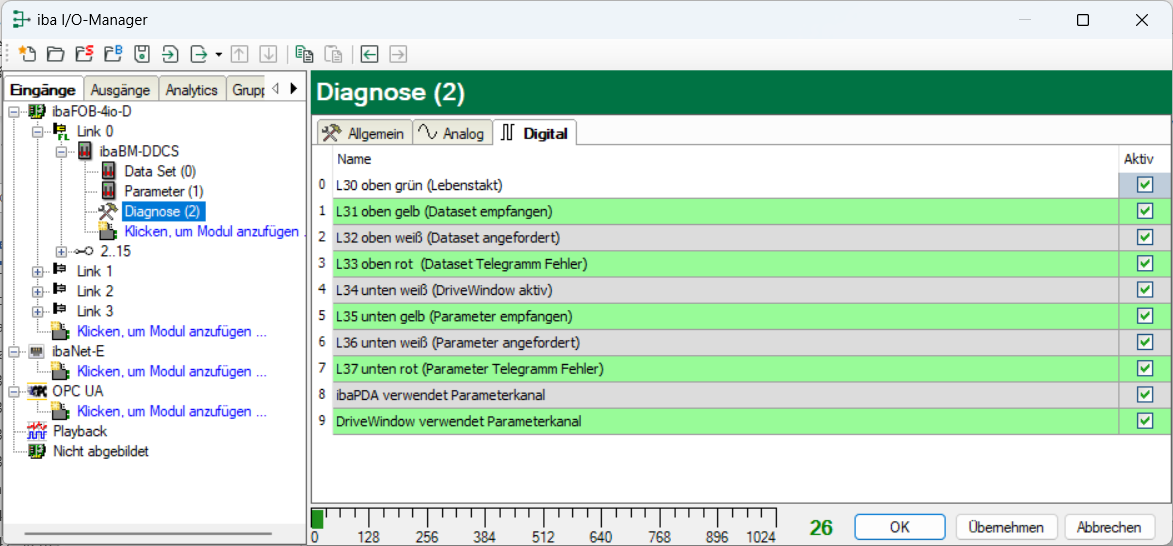Open a configuration using the folder icon
The height and width of the screenshot is (546, 1173).
point(55,54)
